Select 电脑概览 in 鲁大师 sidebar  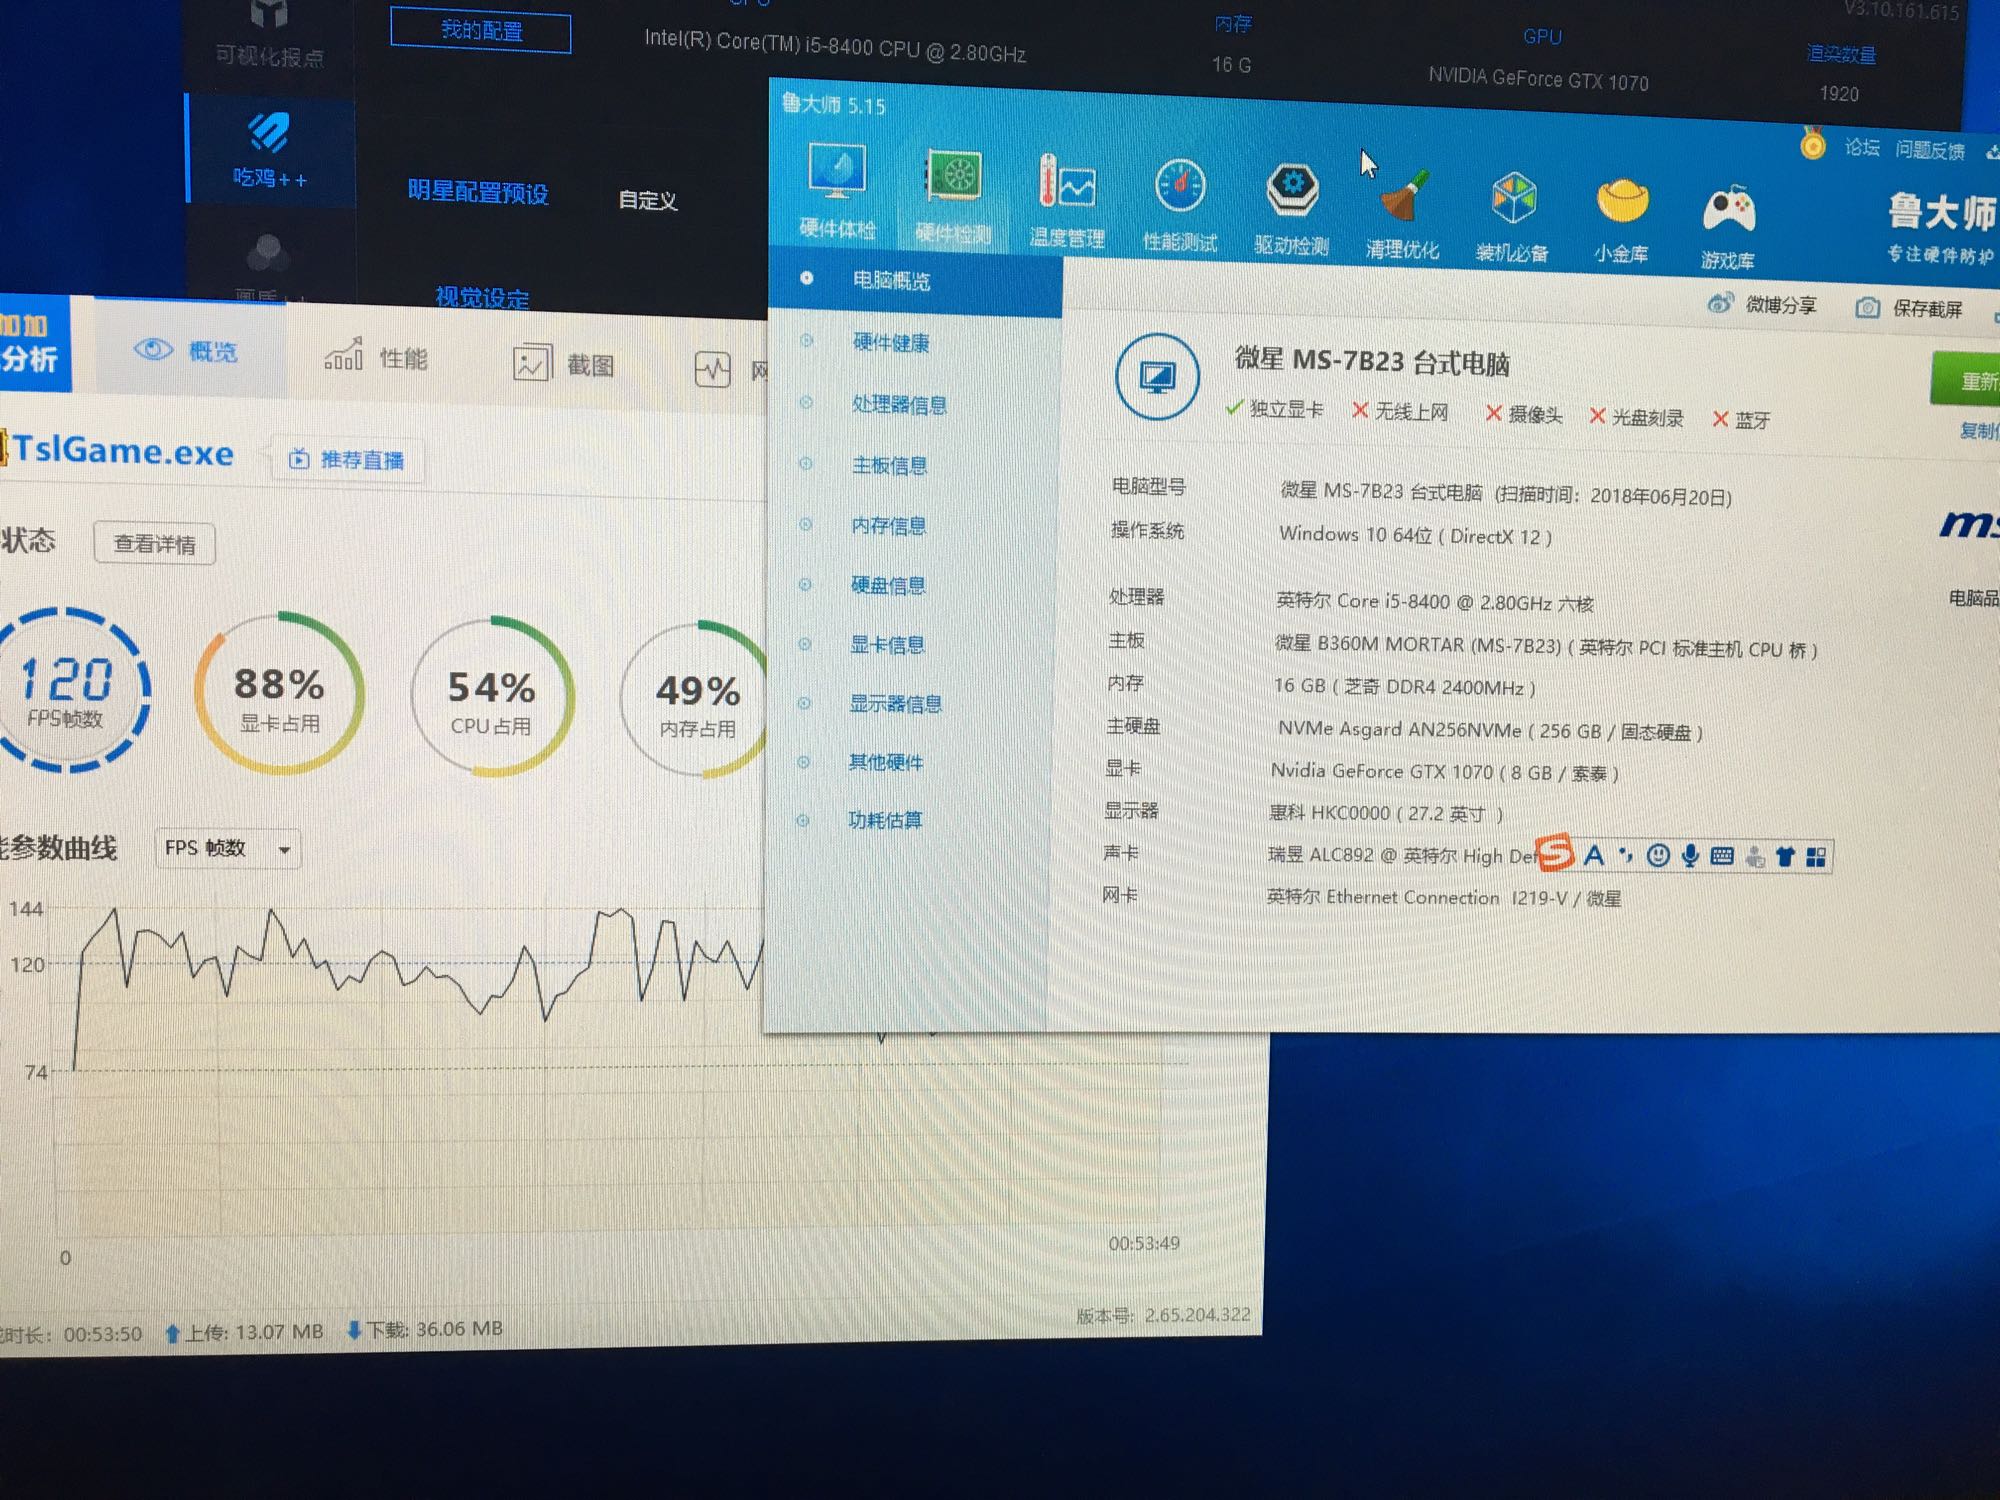pos(915,281)
